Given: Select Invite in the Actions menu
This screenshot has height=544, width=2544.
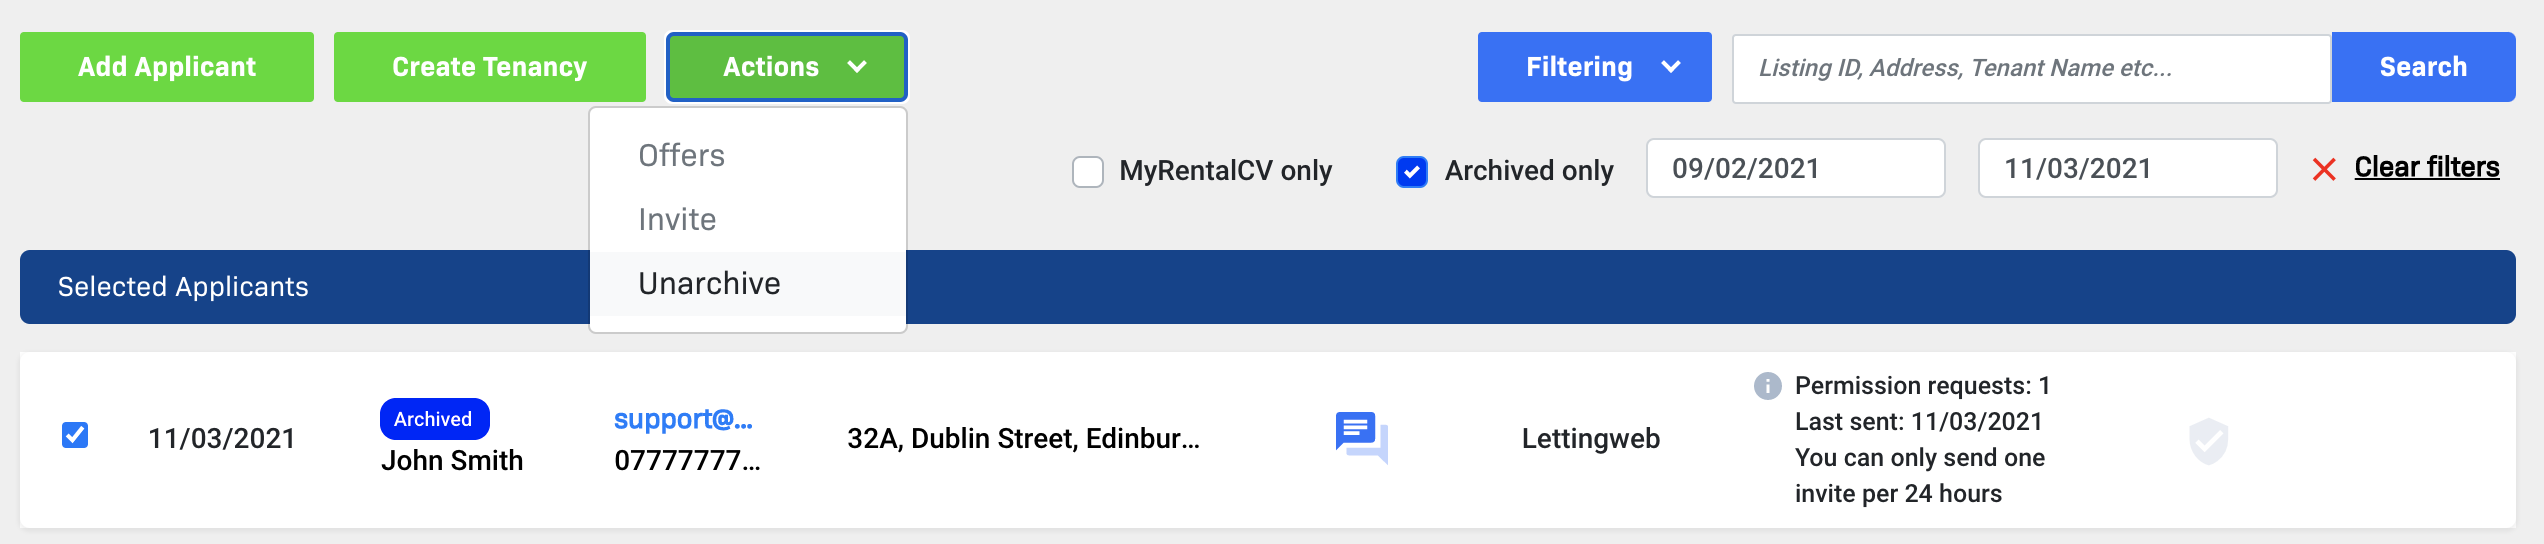Looking at the screenshot, I should (x=678, y=220).
